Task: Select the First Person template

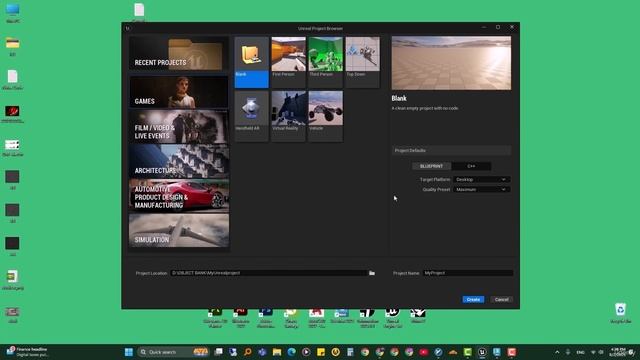Action: (289, 62)
